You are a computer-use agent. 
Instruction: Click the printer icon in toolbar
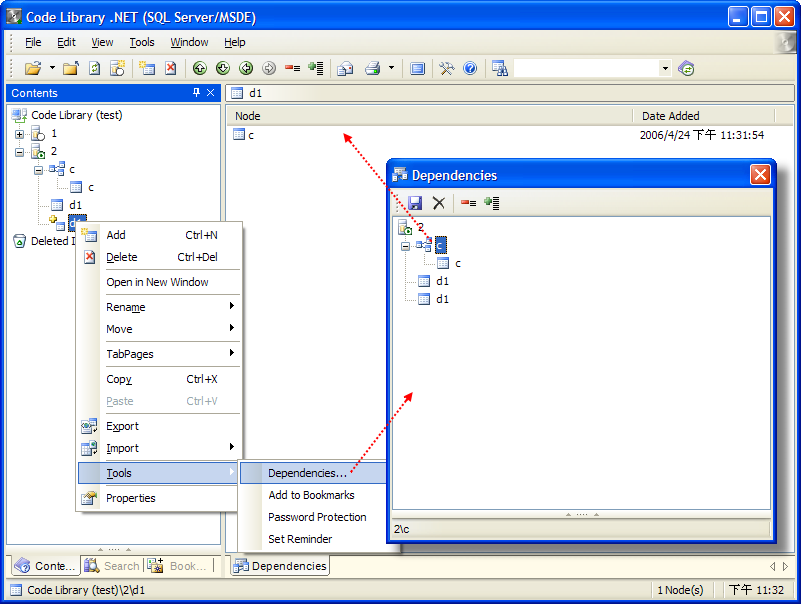click(372, 68)
